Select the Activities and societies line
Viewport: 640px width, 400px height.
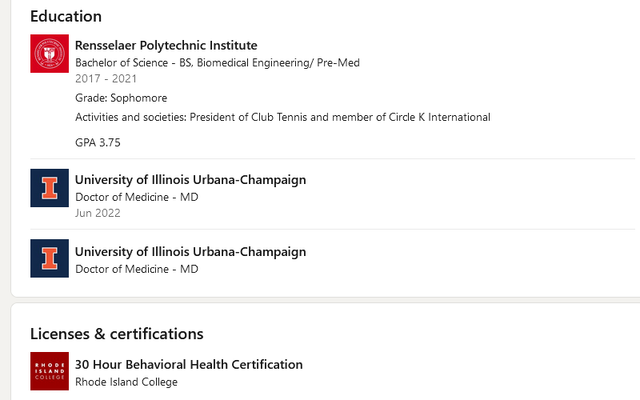(x=282, y=118)
